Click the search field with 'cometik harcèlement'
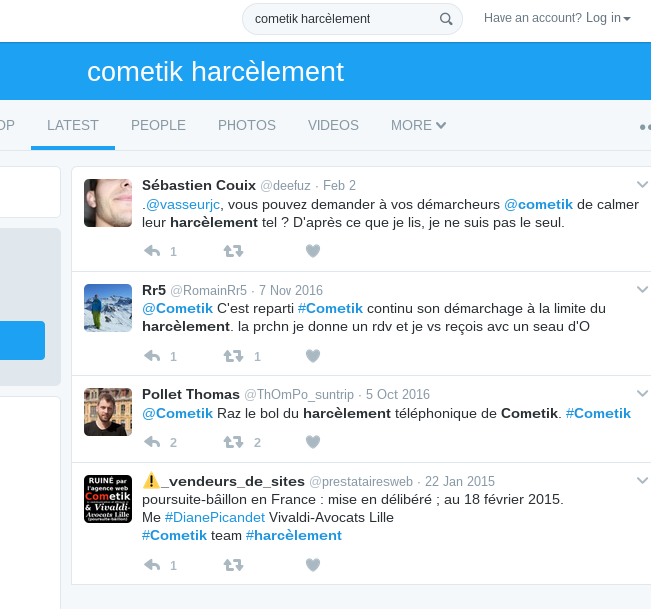Screen dimensions: 651x609 352,19
